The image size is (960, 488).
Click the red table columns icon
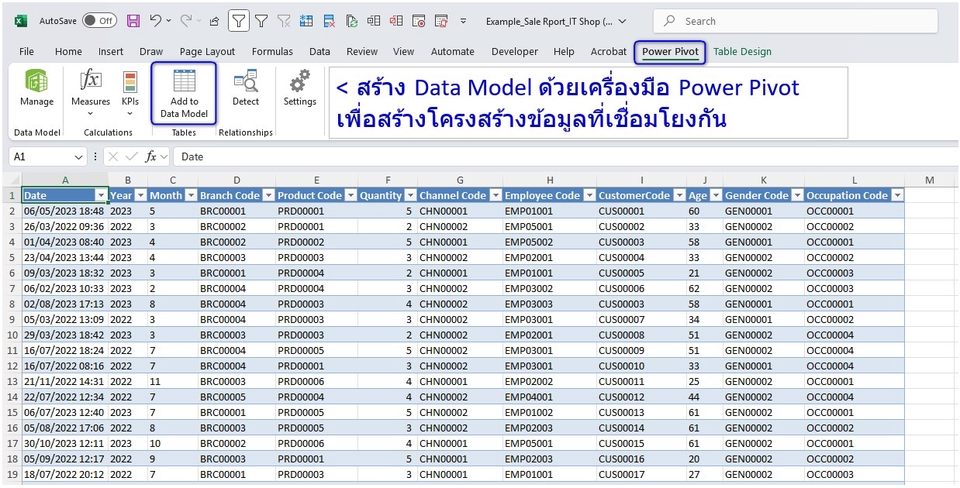tap(396, 21)
